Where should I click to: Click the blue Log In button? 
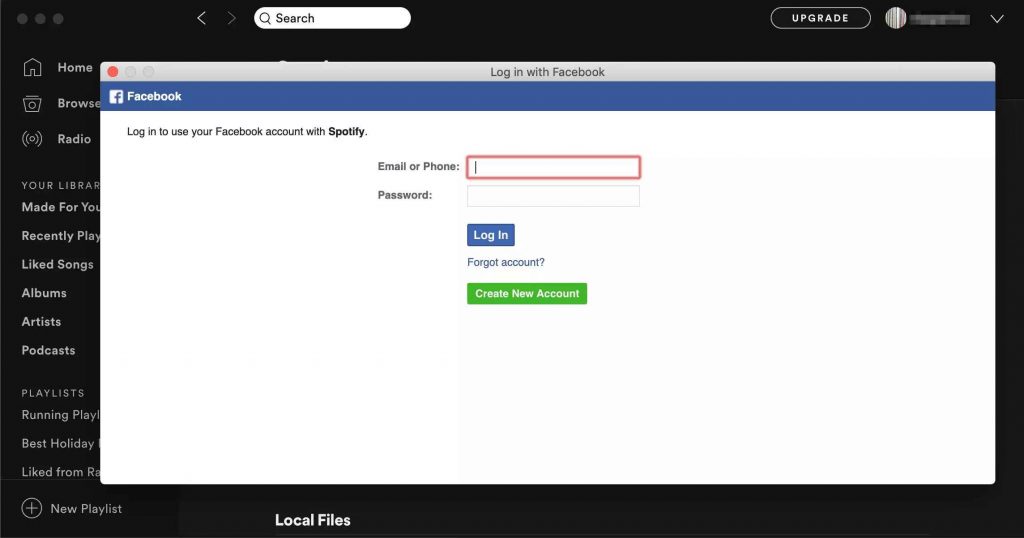(490, 235)
